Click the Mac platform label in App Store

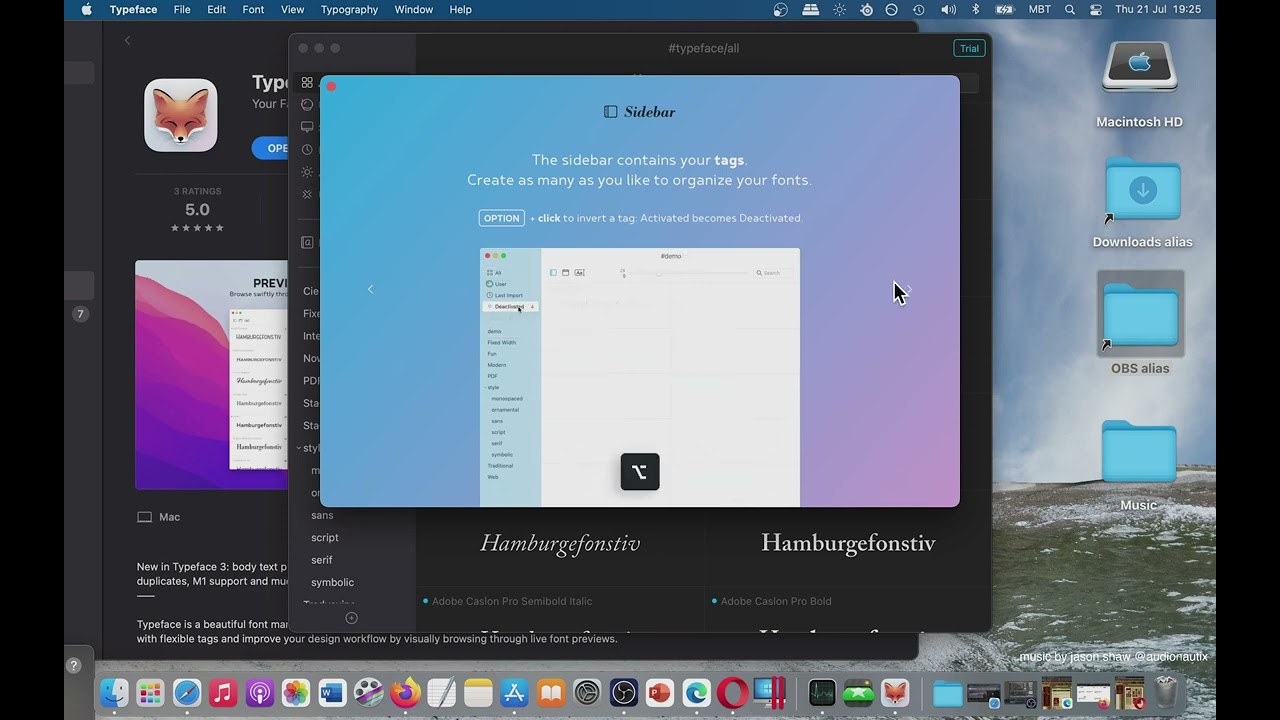159,517
